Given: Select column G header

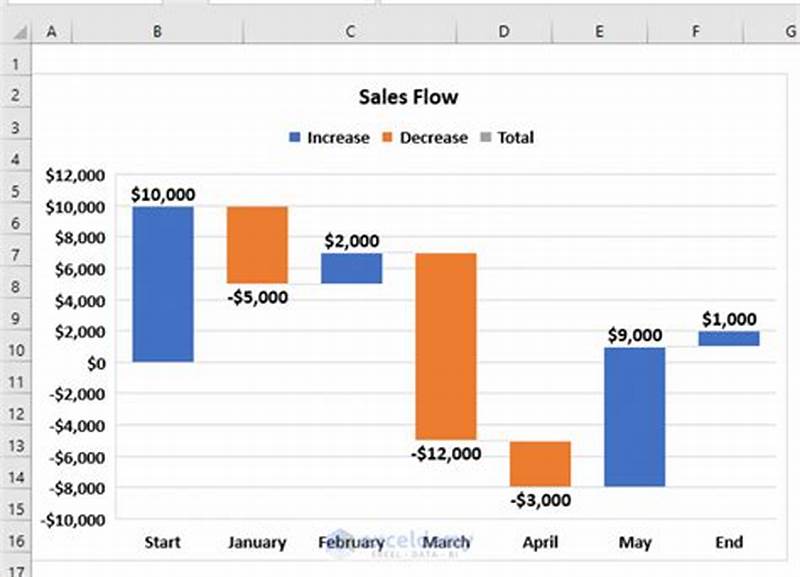Looking at the screenshot, I should 788,31.
